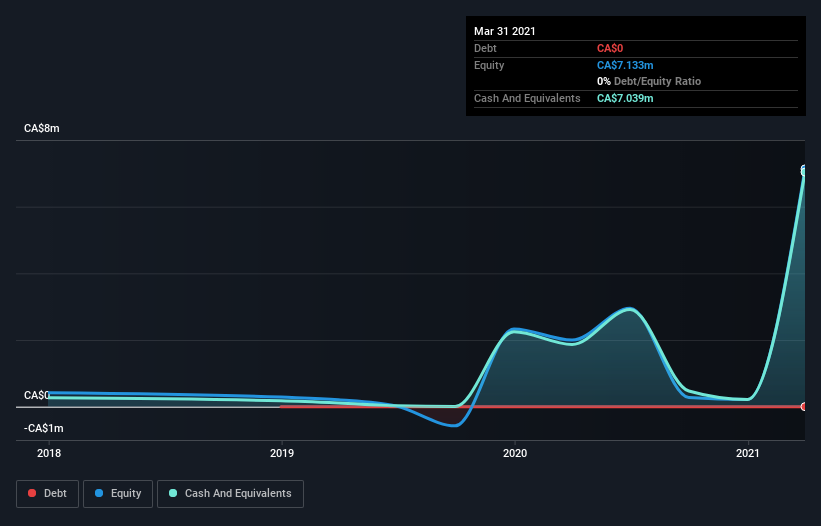The image size is (821, 526).
Task: Click the -CA$1m y-axis label
Action: click(43, 428)
